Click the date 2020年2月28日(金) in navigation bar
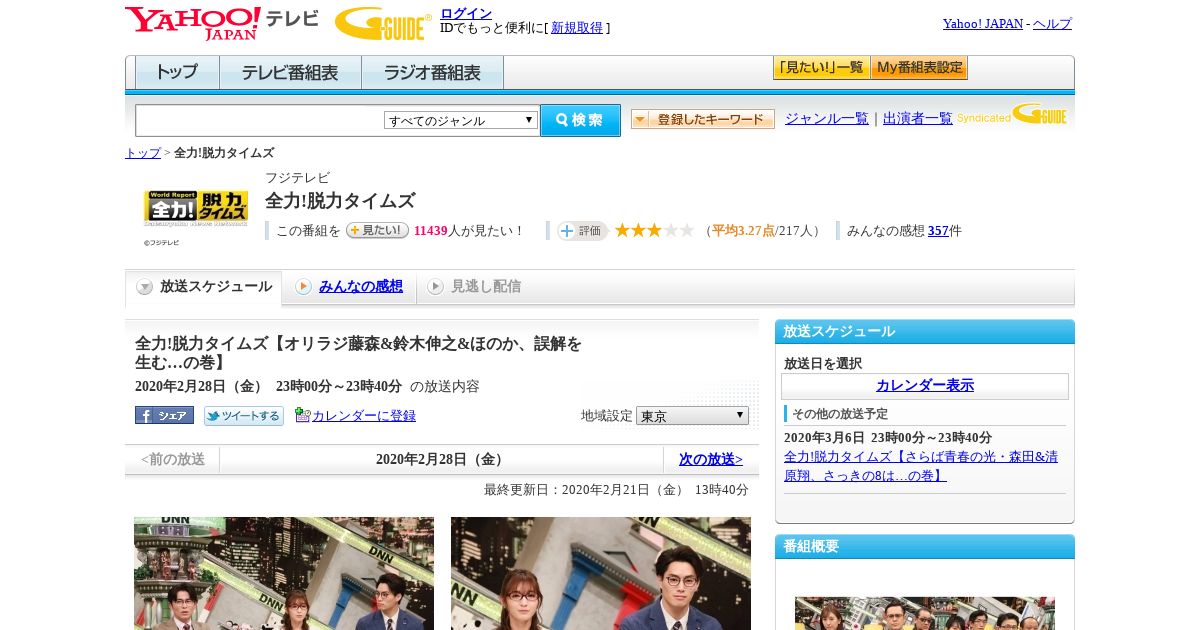 (x=441, y=460)
